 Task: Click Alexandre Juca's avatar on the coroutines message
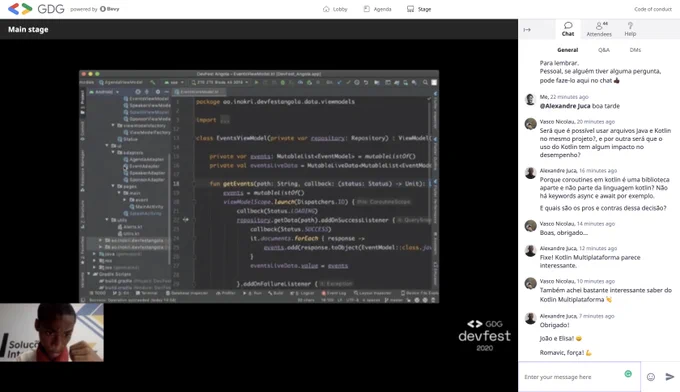(x=530, y=173)
